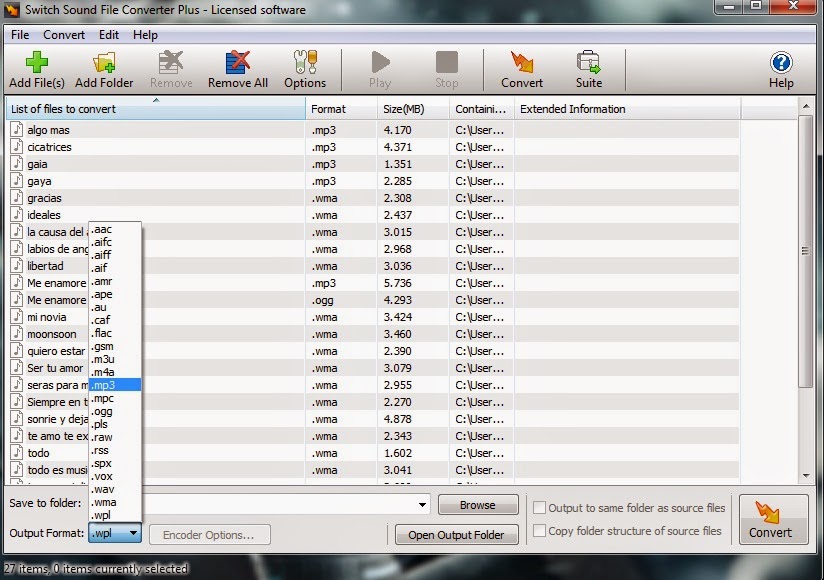Select the ideales file row

point(372,215)
